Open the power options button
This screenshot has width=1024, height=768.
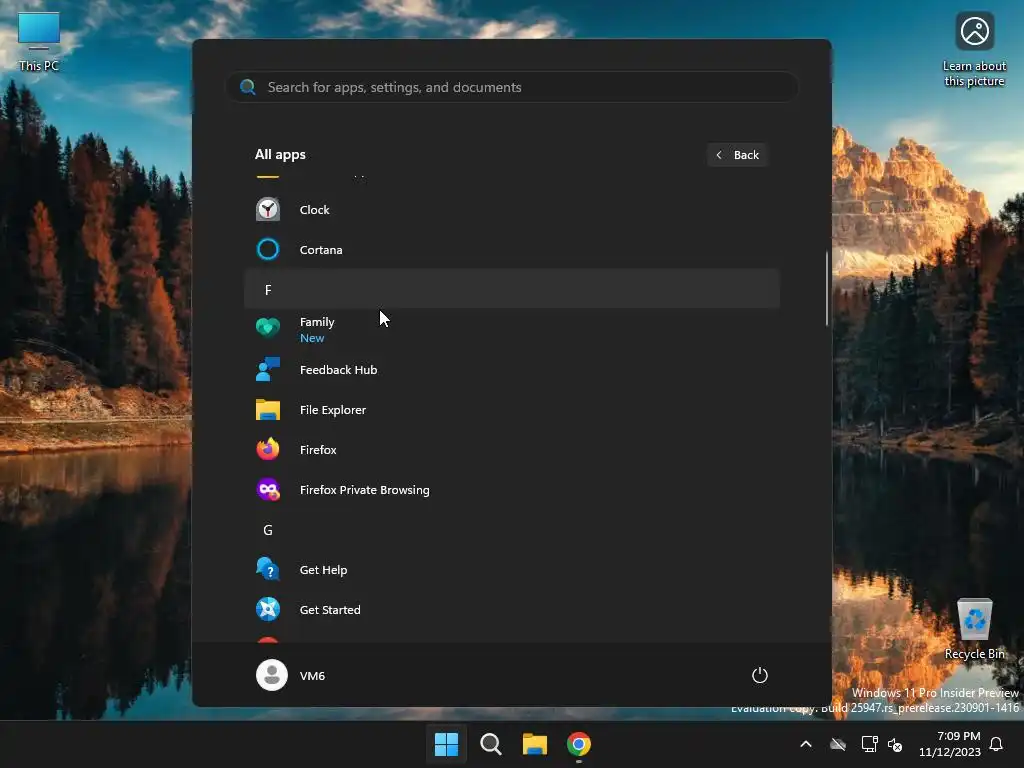[x=760, y=675]
